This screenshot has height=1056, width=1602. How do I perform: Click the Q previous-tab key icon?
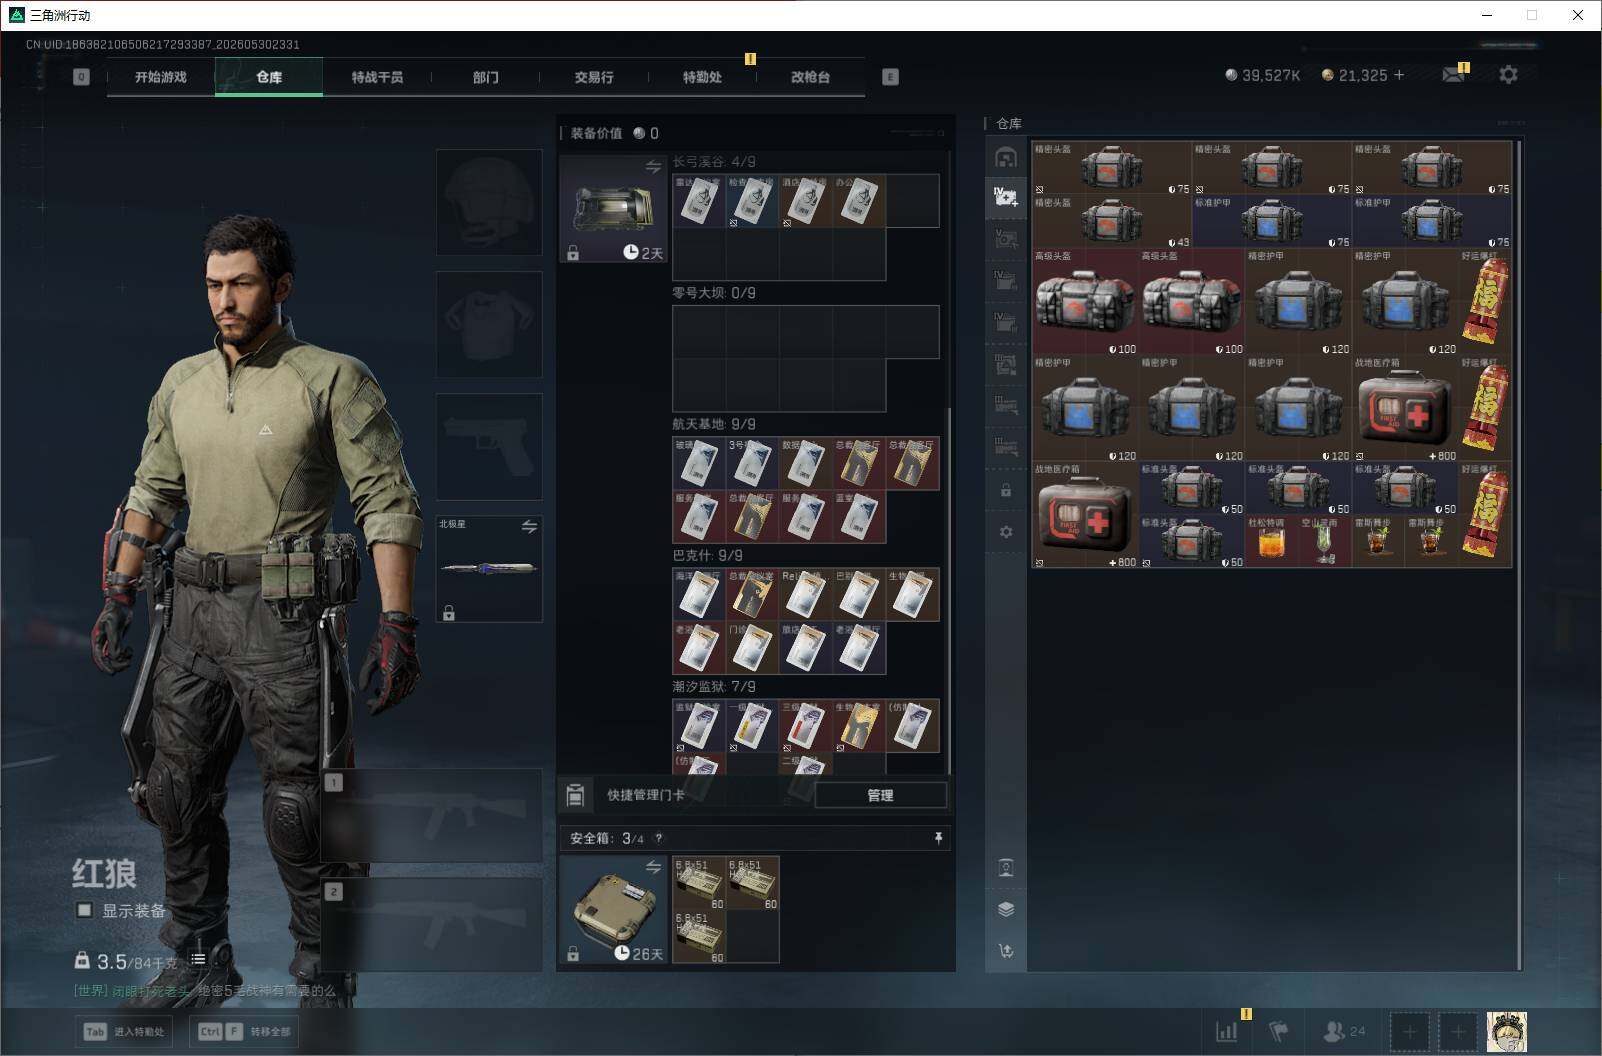(x=82, y=77)
